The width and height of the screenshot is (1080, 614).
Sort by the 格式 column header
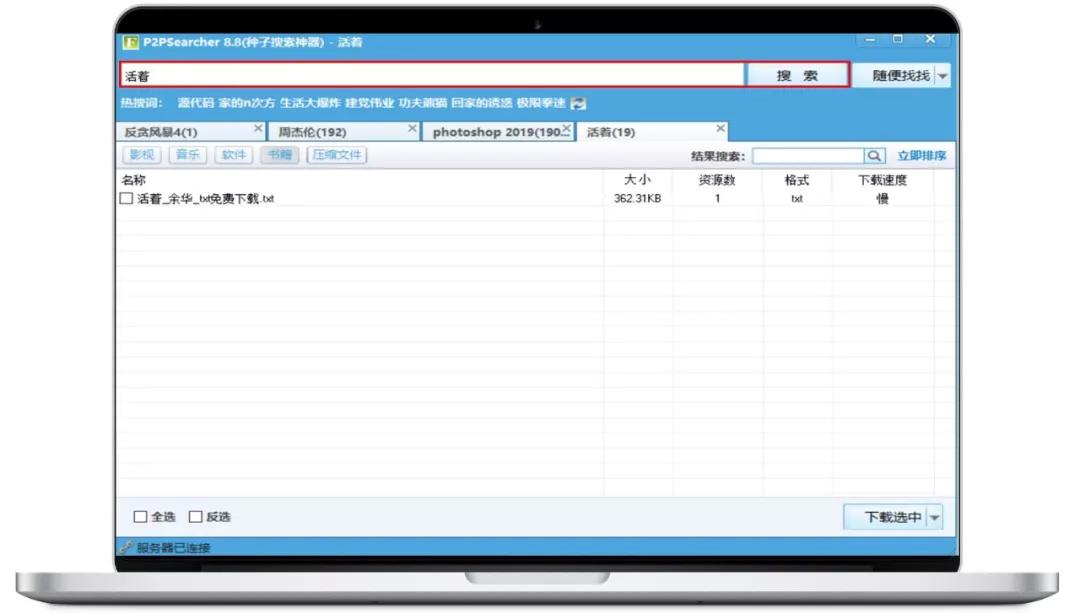(x=797, y=180)
